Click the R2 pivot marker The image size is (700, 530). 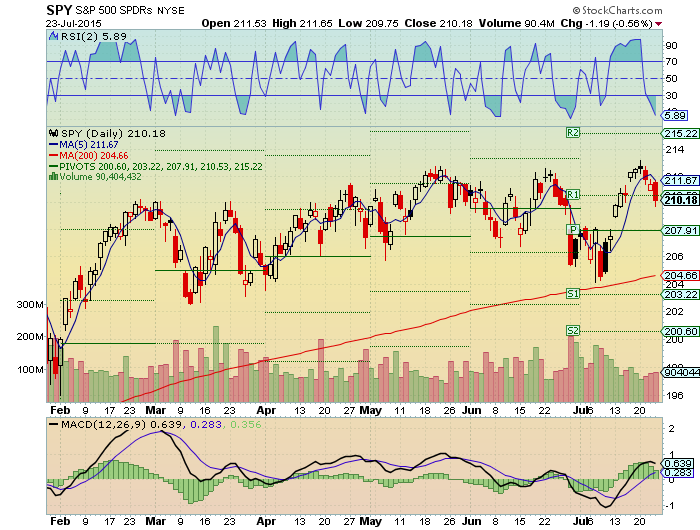click(573, 133)
